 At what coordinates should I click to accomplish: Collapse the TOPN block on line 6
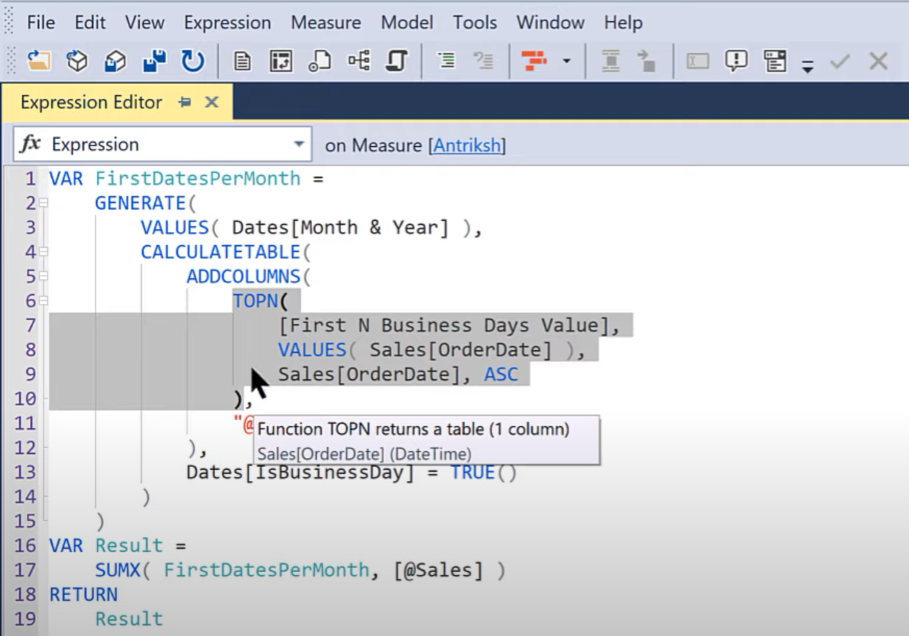43,300
